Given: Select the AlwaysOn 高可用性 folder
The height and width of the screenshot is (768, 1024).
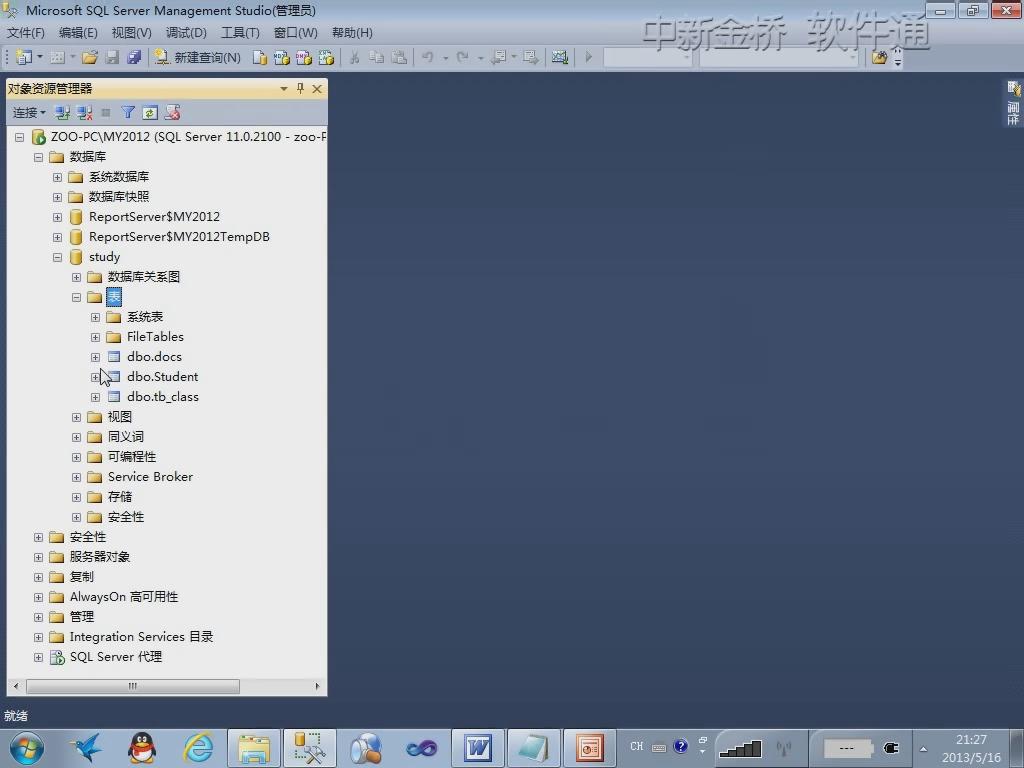Looking at the screenshot, I should pyautogui.click(x=123, y=597).
